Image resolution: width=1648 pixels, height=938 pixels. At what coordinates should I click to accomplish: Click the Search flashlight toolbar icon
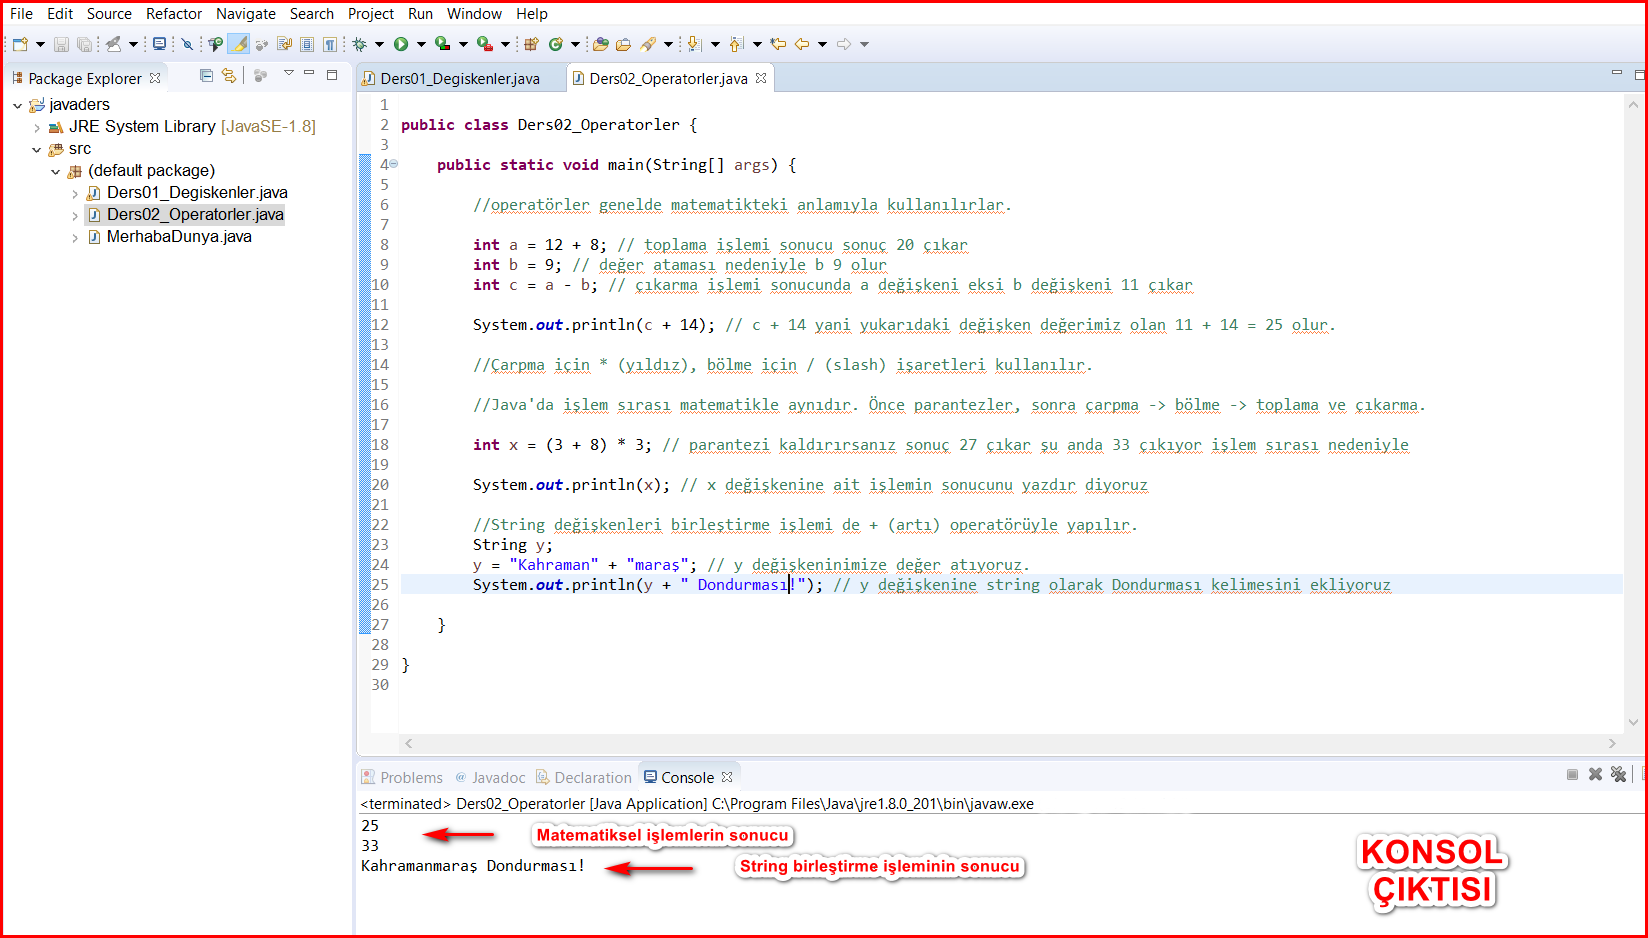pyautogui.click(x=648, y=44)
